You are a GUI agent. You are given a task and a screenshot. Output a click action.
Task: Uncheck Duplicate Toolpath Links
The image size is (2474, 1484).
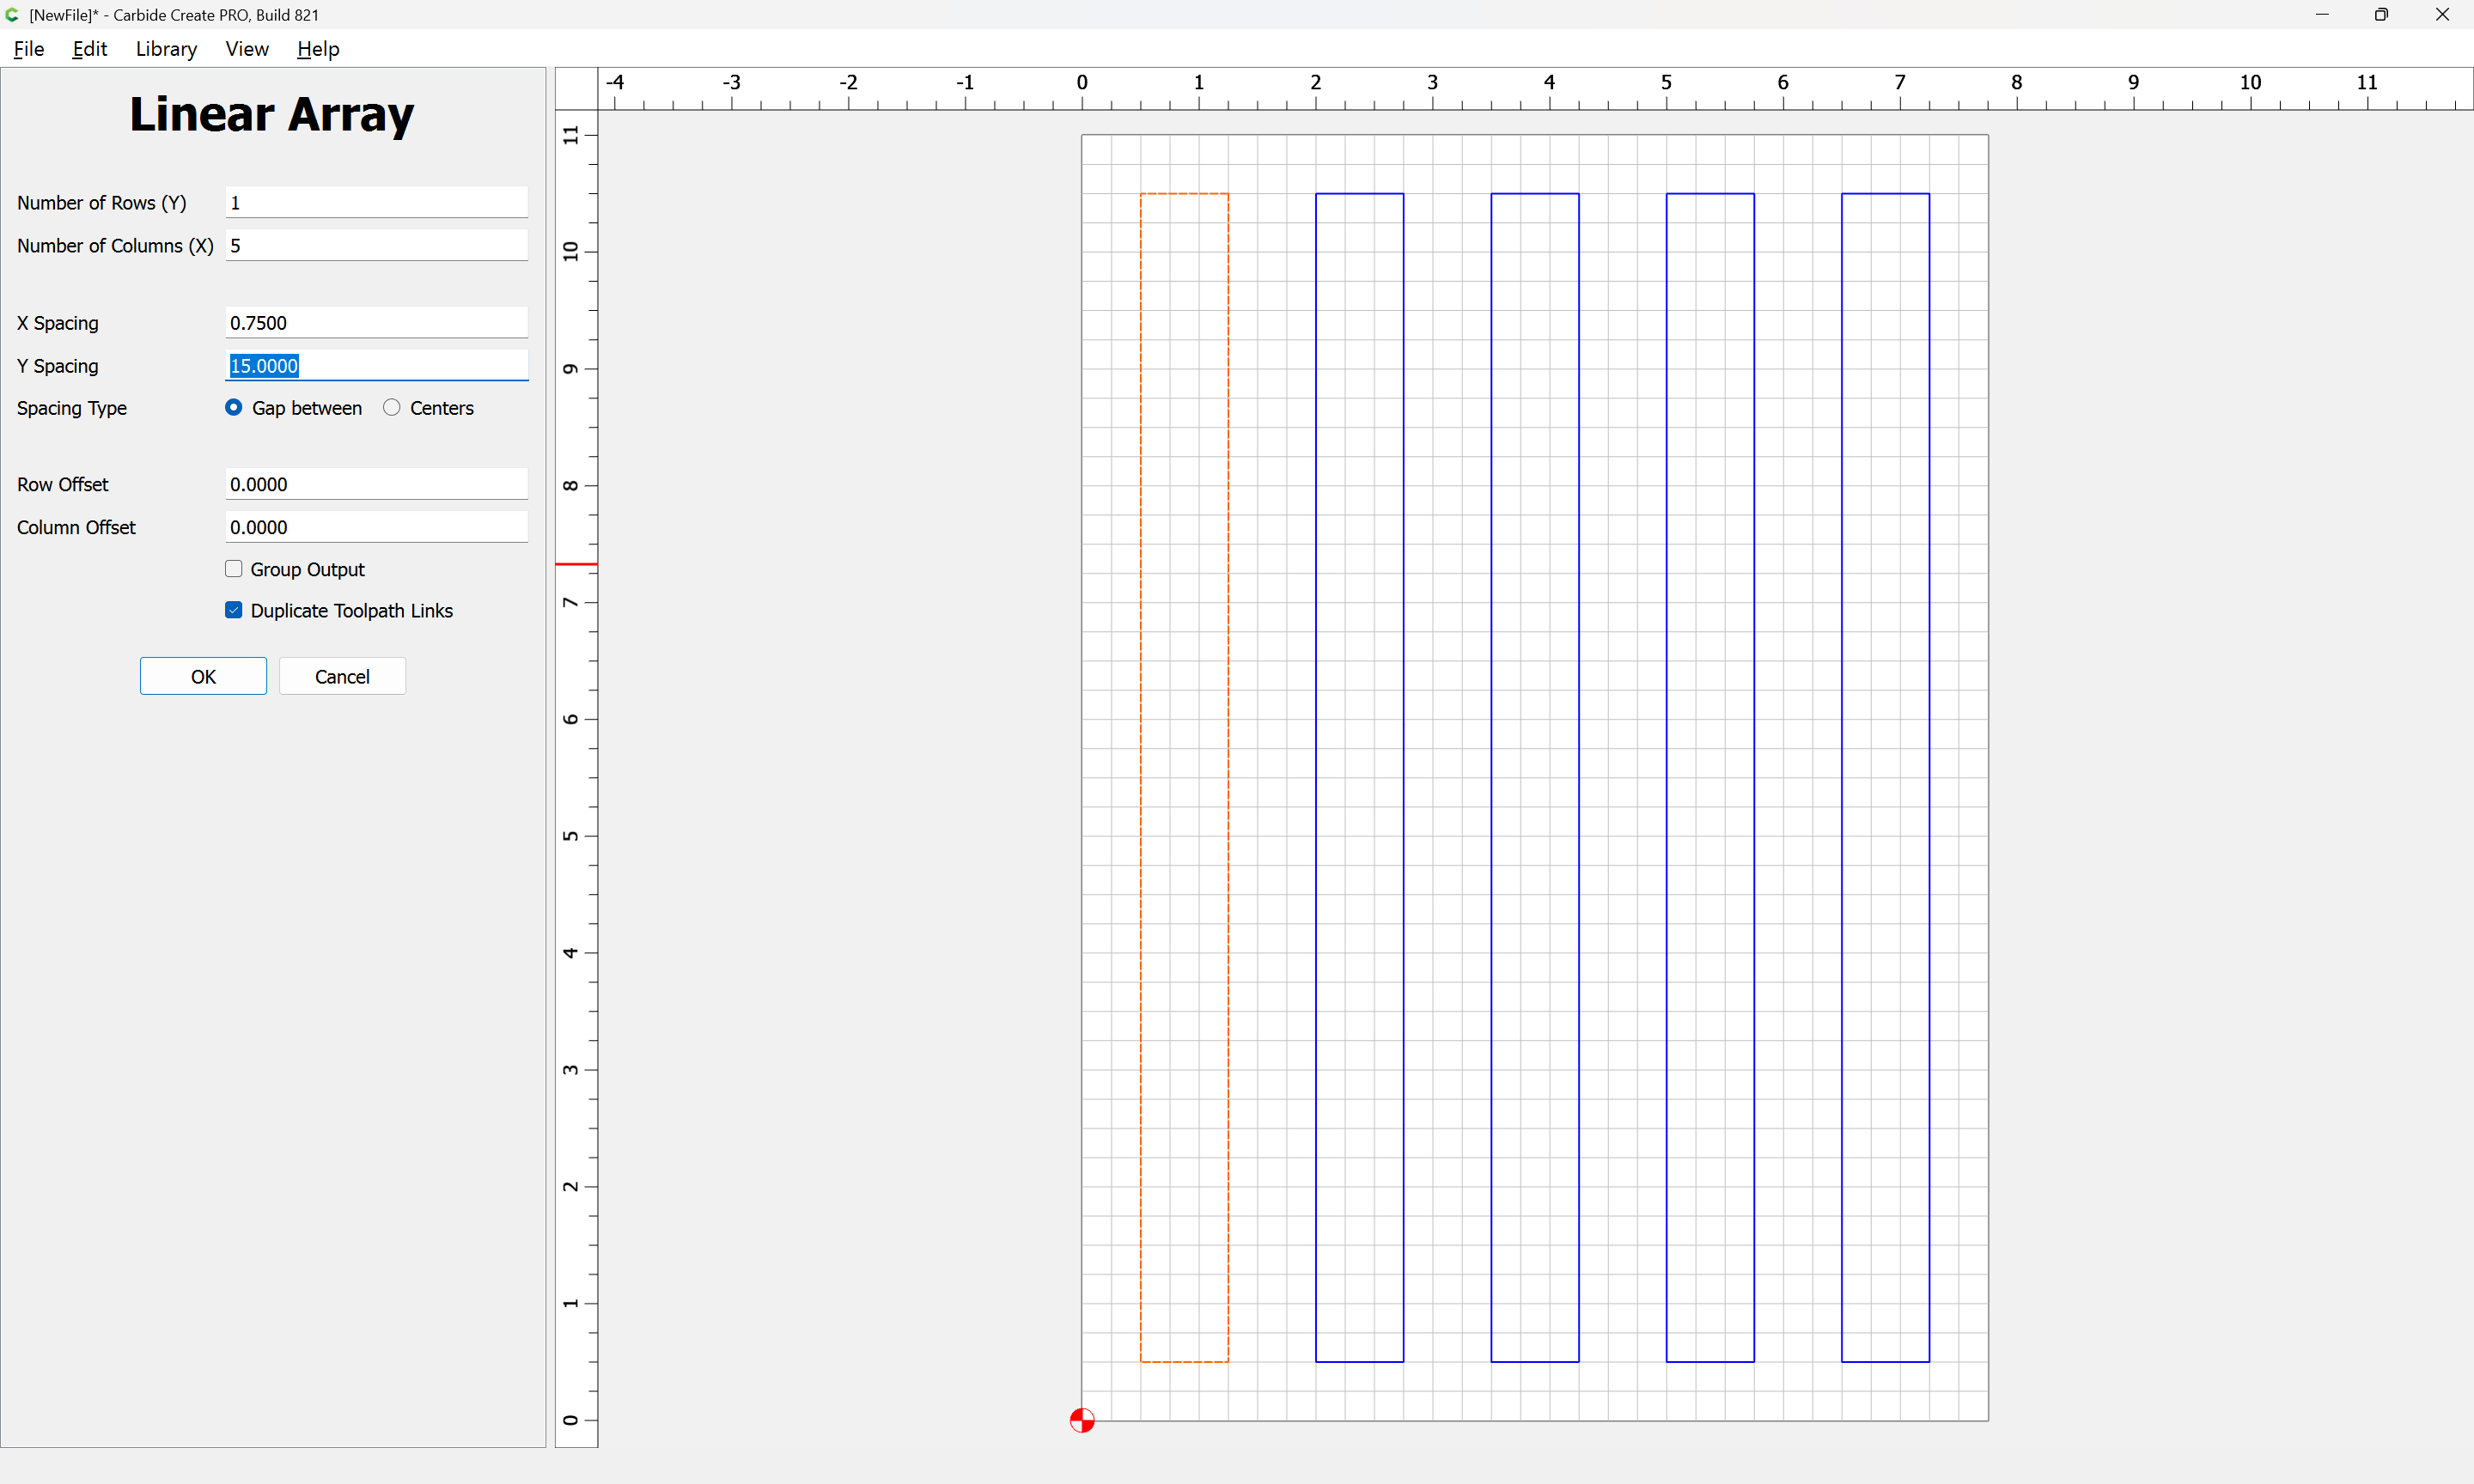(x=234, y=610)
